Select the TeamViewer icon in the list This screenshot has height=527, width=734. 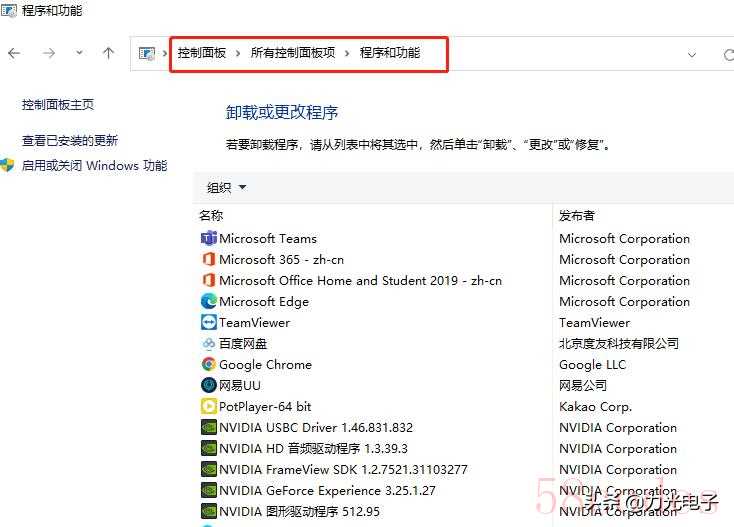tap(208, 322)
